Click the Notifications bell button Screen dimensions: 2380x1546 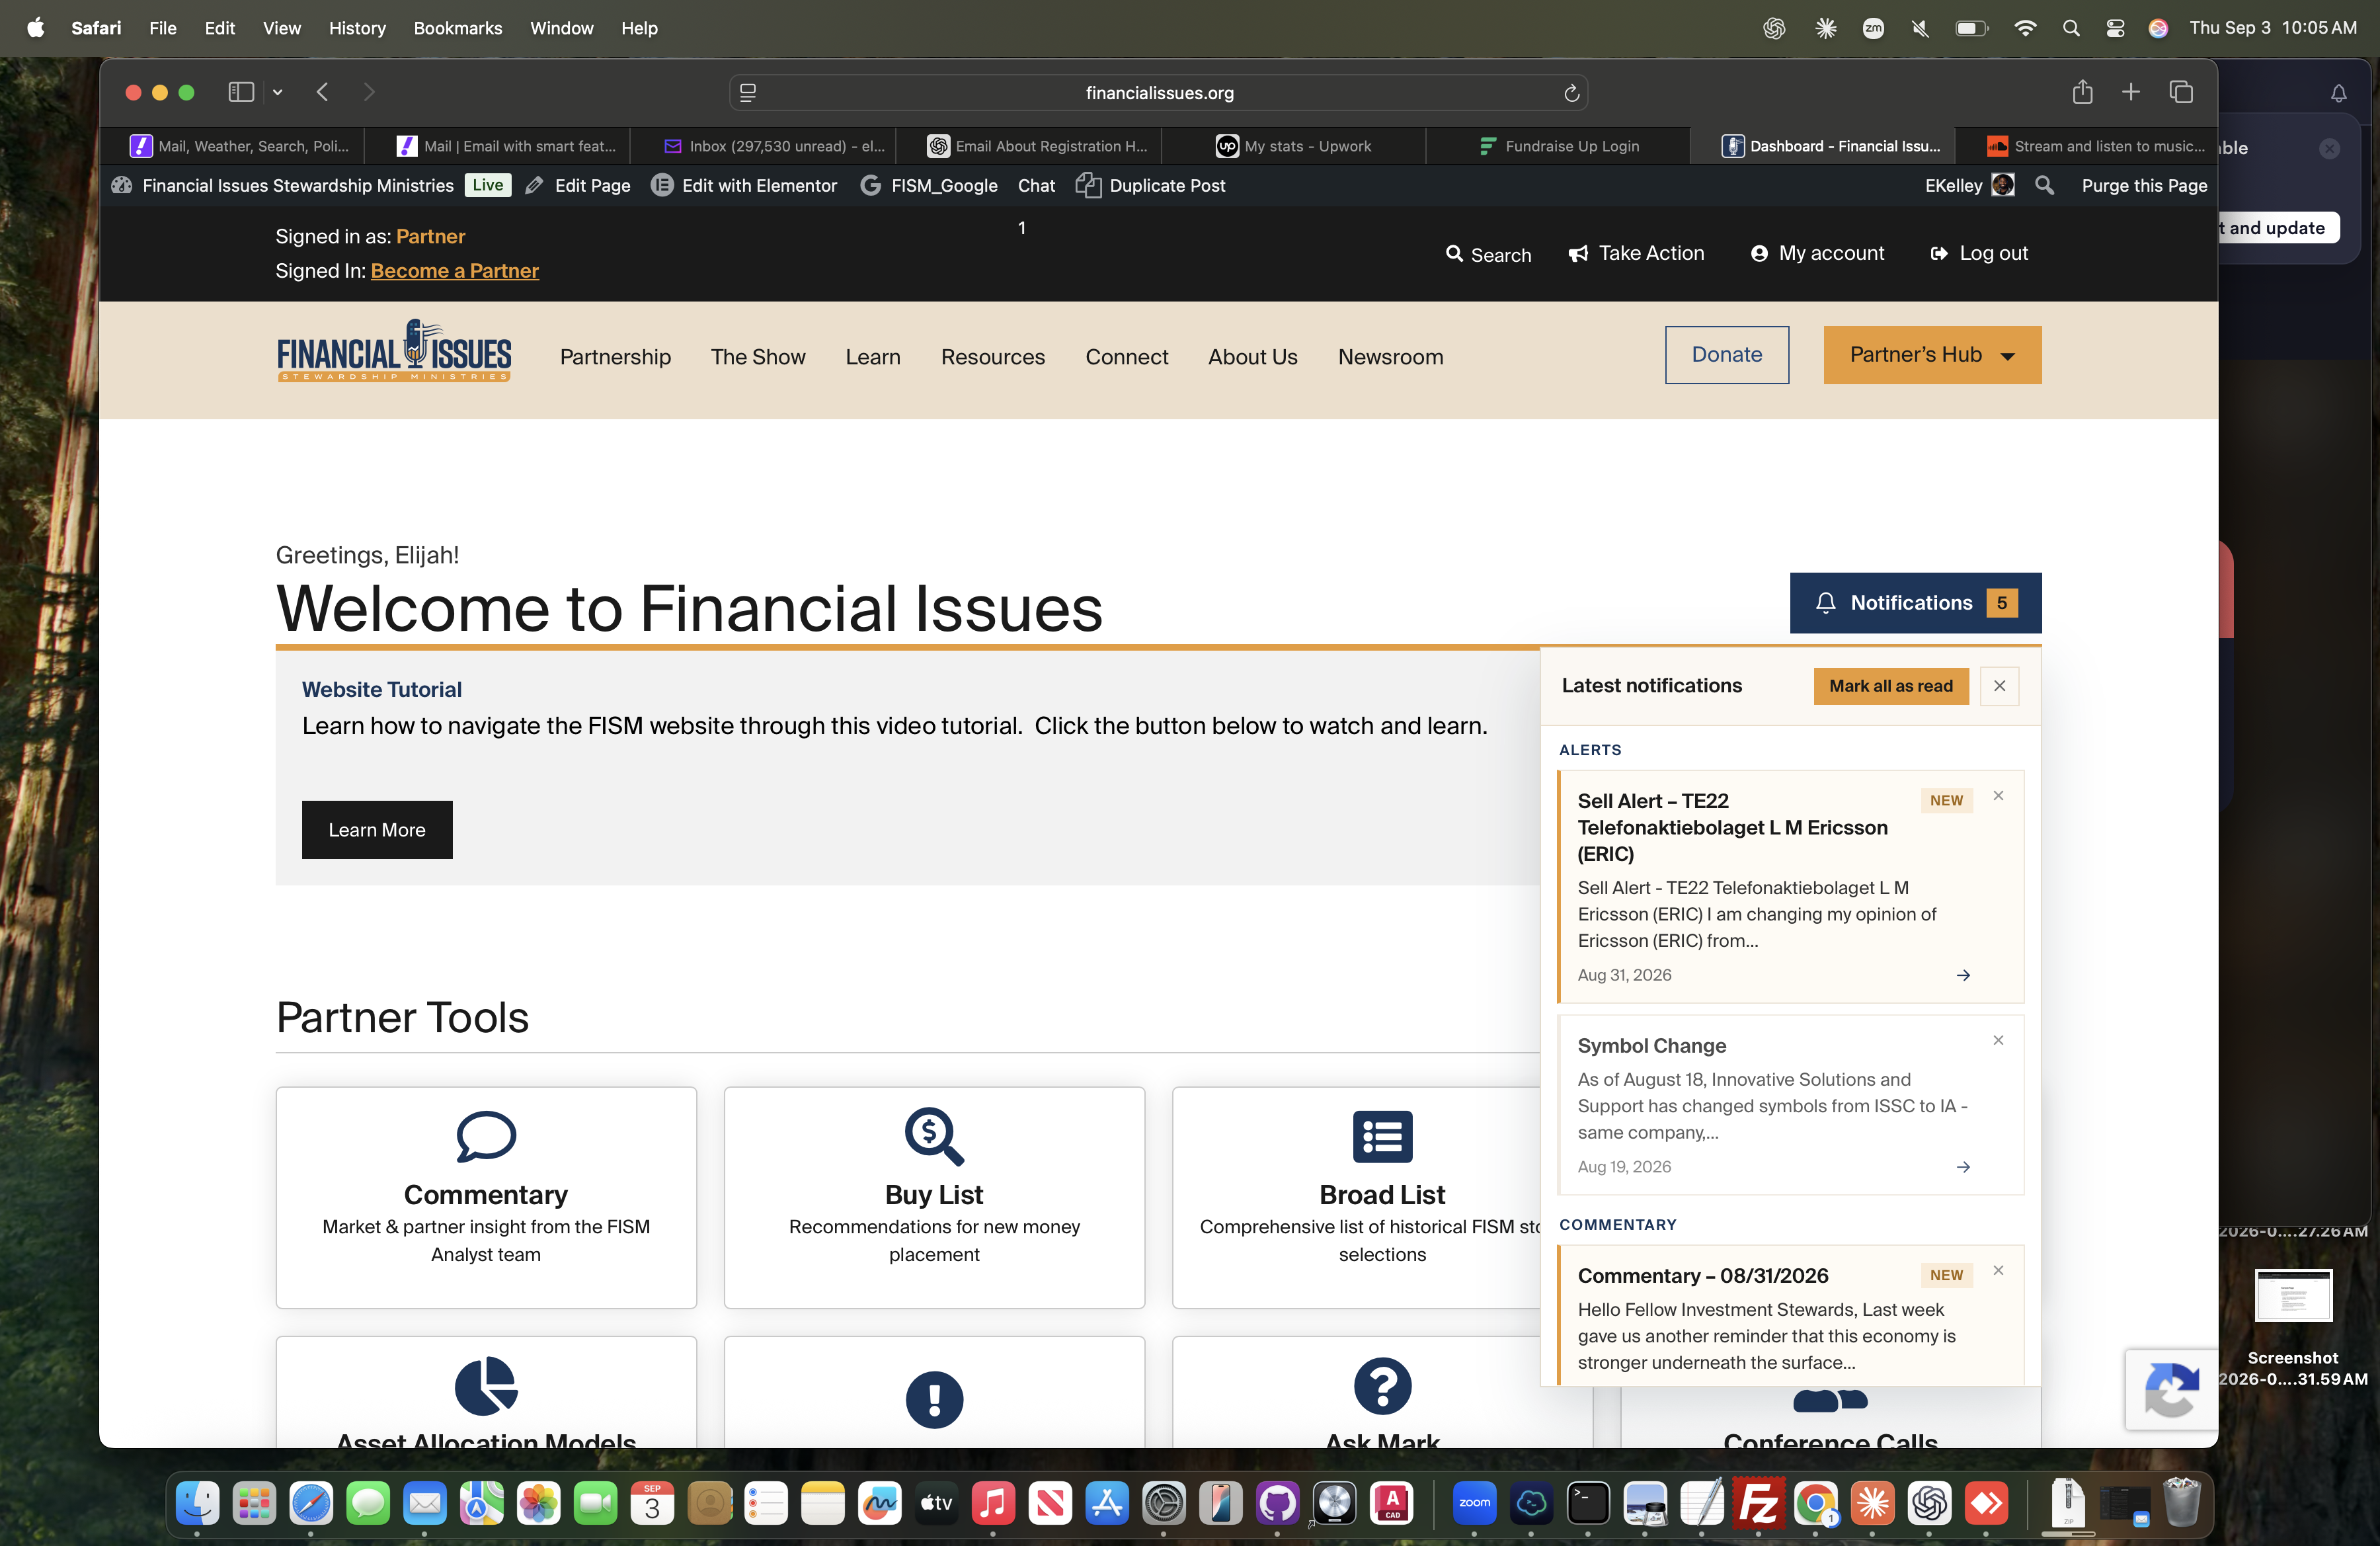[x=1915, y=602]
